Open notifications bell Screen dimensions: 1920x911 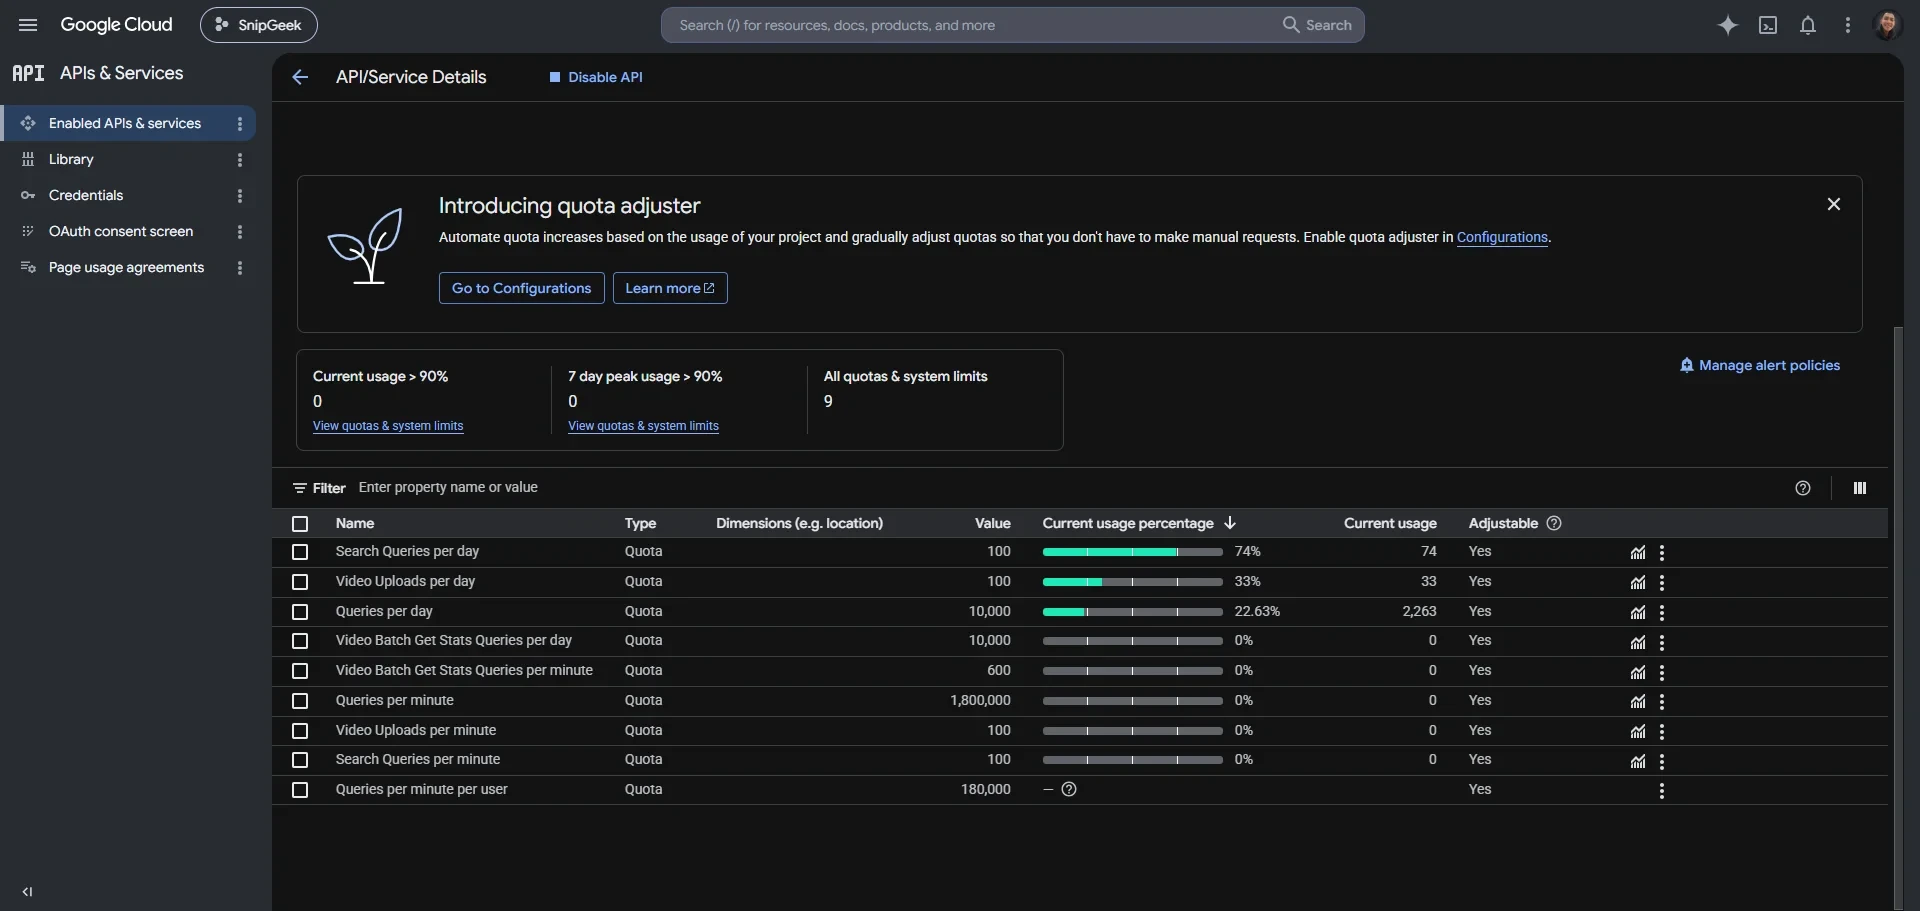coord(1808,25)
